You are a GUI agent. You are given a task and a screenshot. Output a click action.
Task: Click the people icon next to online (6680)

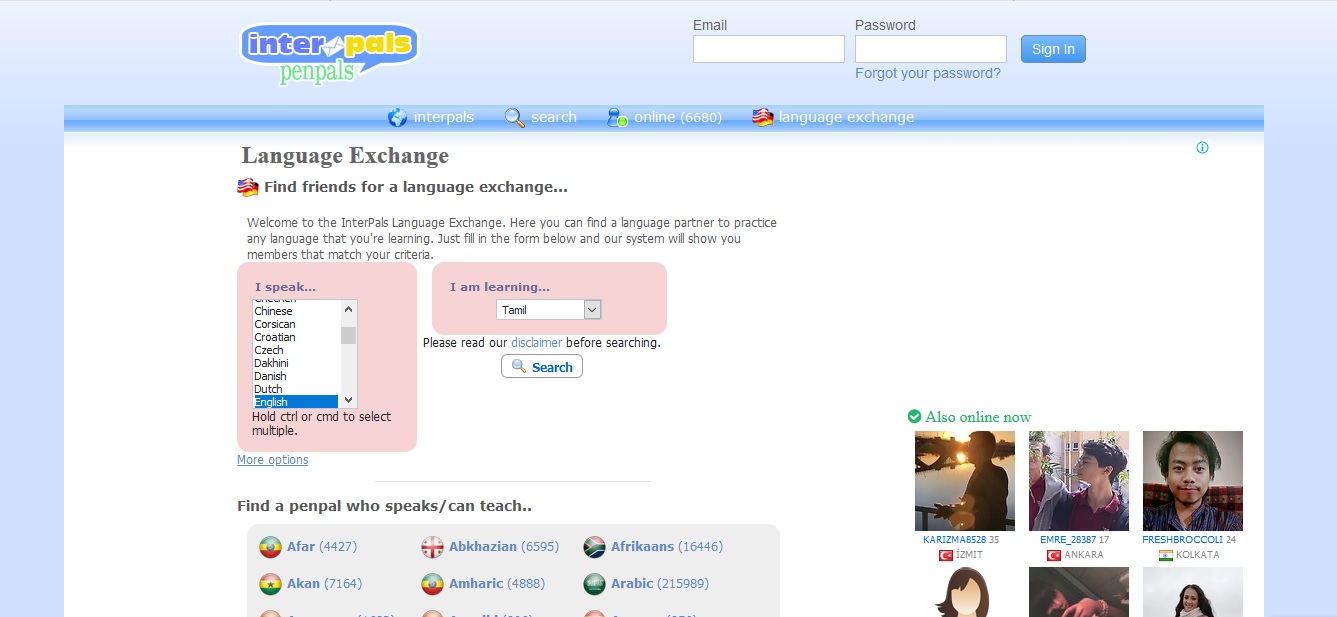click(615, 117)
